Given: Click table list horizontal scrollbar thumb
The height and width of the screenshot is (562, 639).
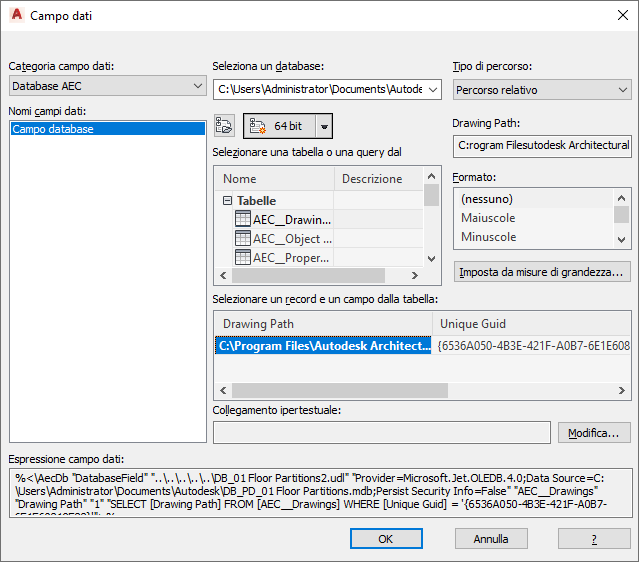Looking at the screenshot, I should 308,275.
